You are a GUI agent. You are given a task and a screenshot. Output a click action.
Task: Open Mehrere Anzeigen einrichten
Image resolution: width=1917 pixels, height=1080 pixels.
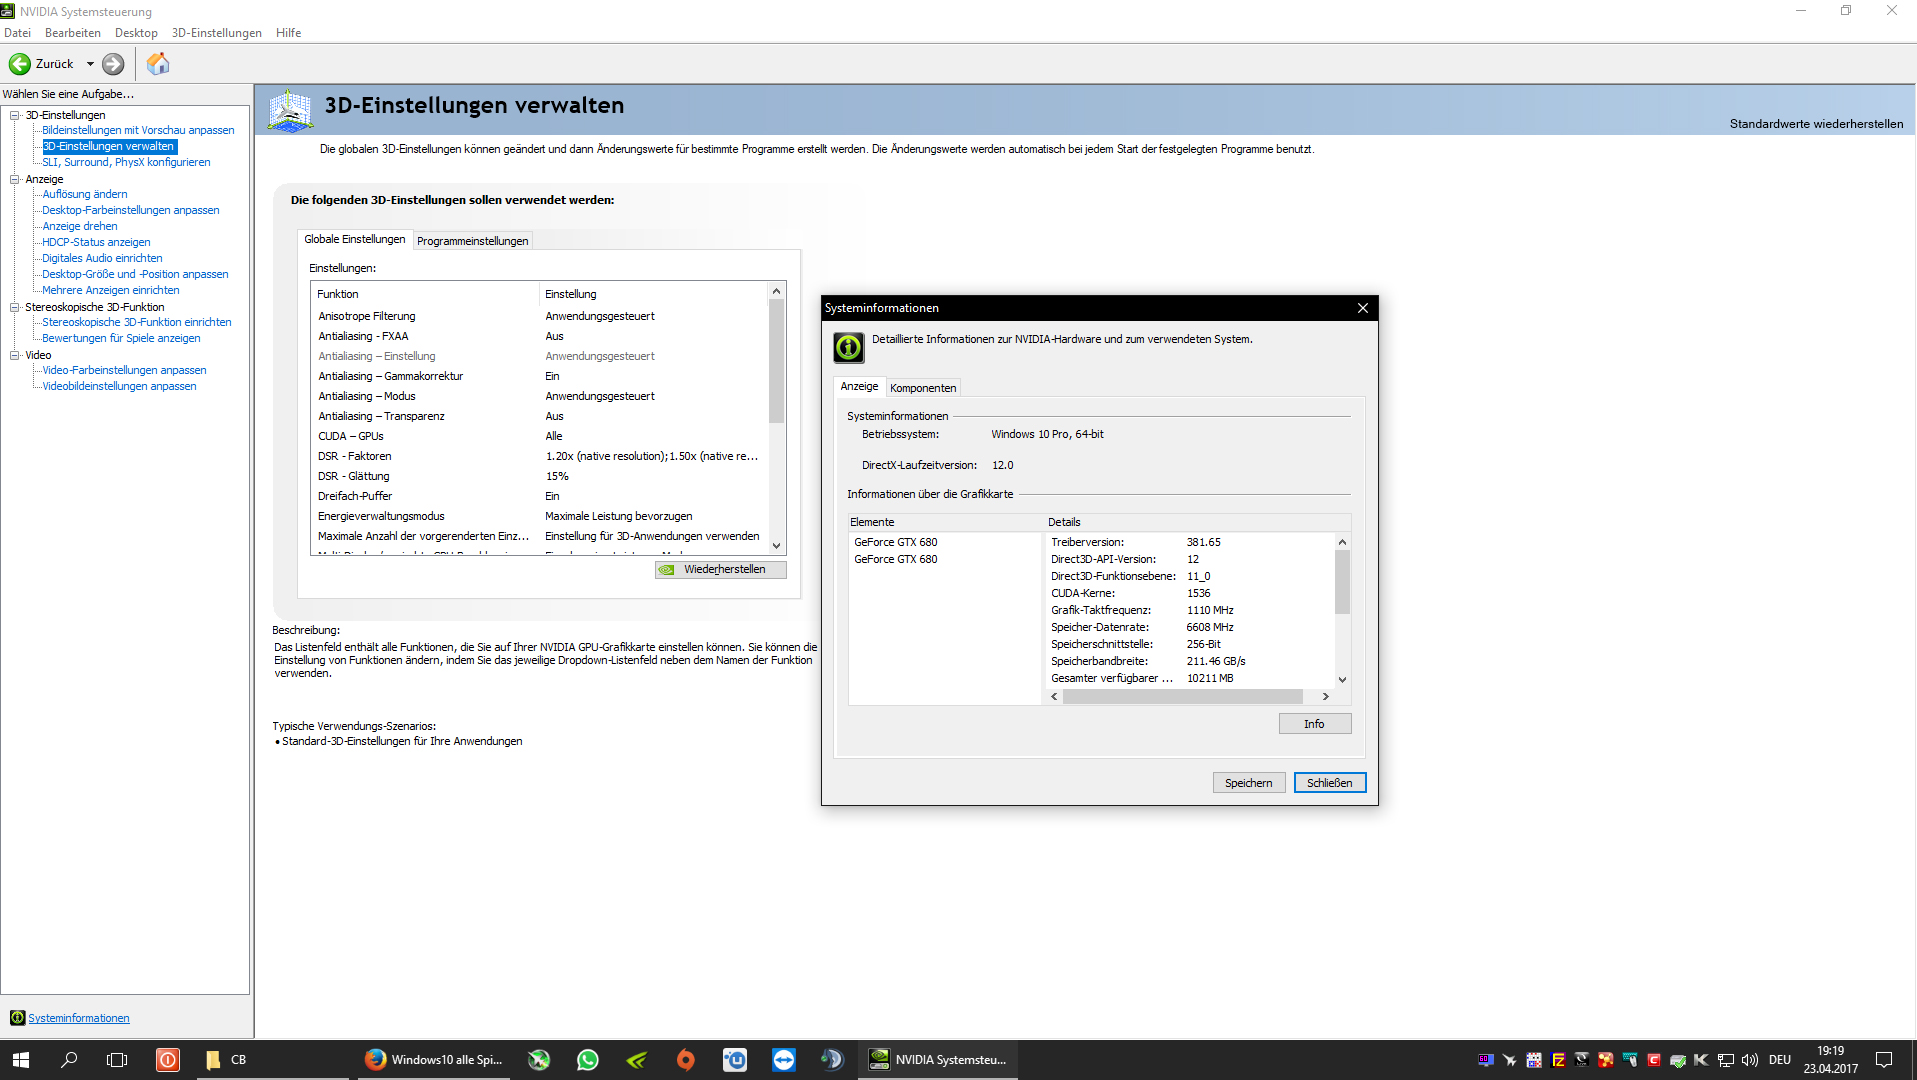coord(111,290)
